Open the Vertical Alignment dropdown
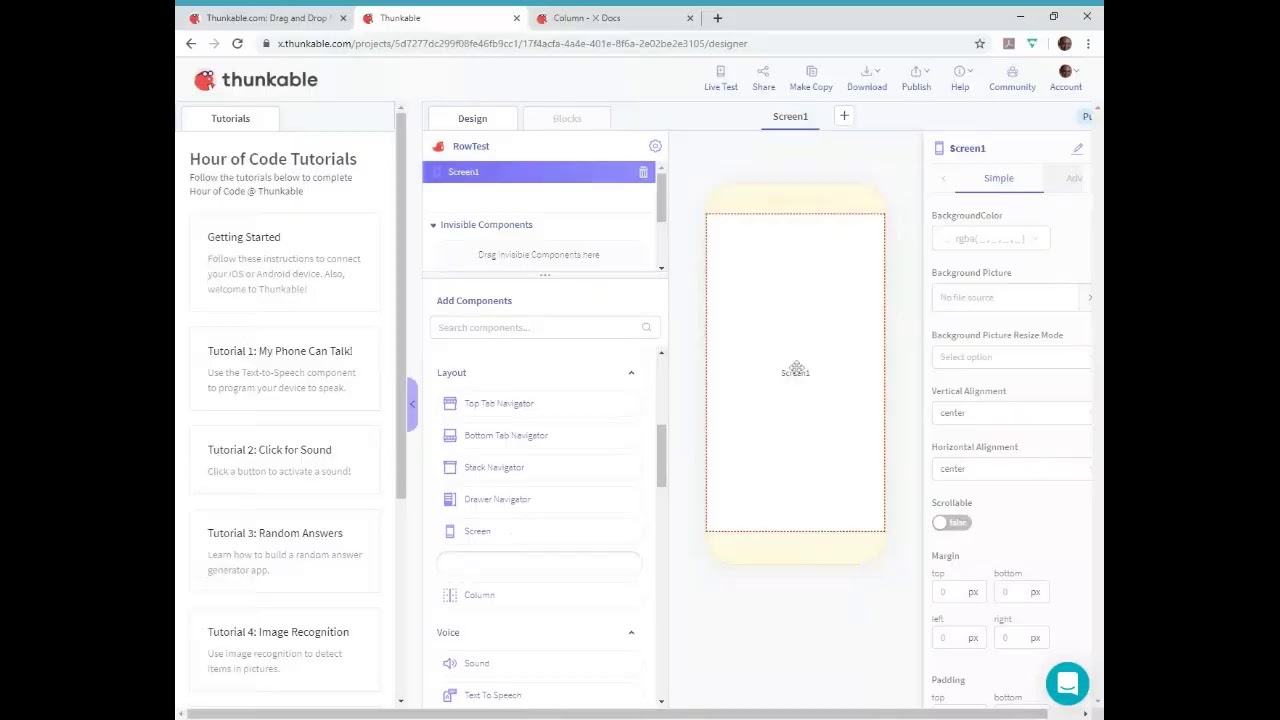 click(x=1011, y=413)
